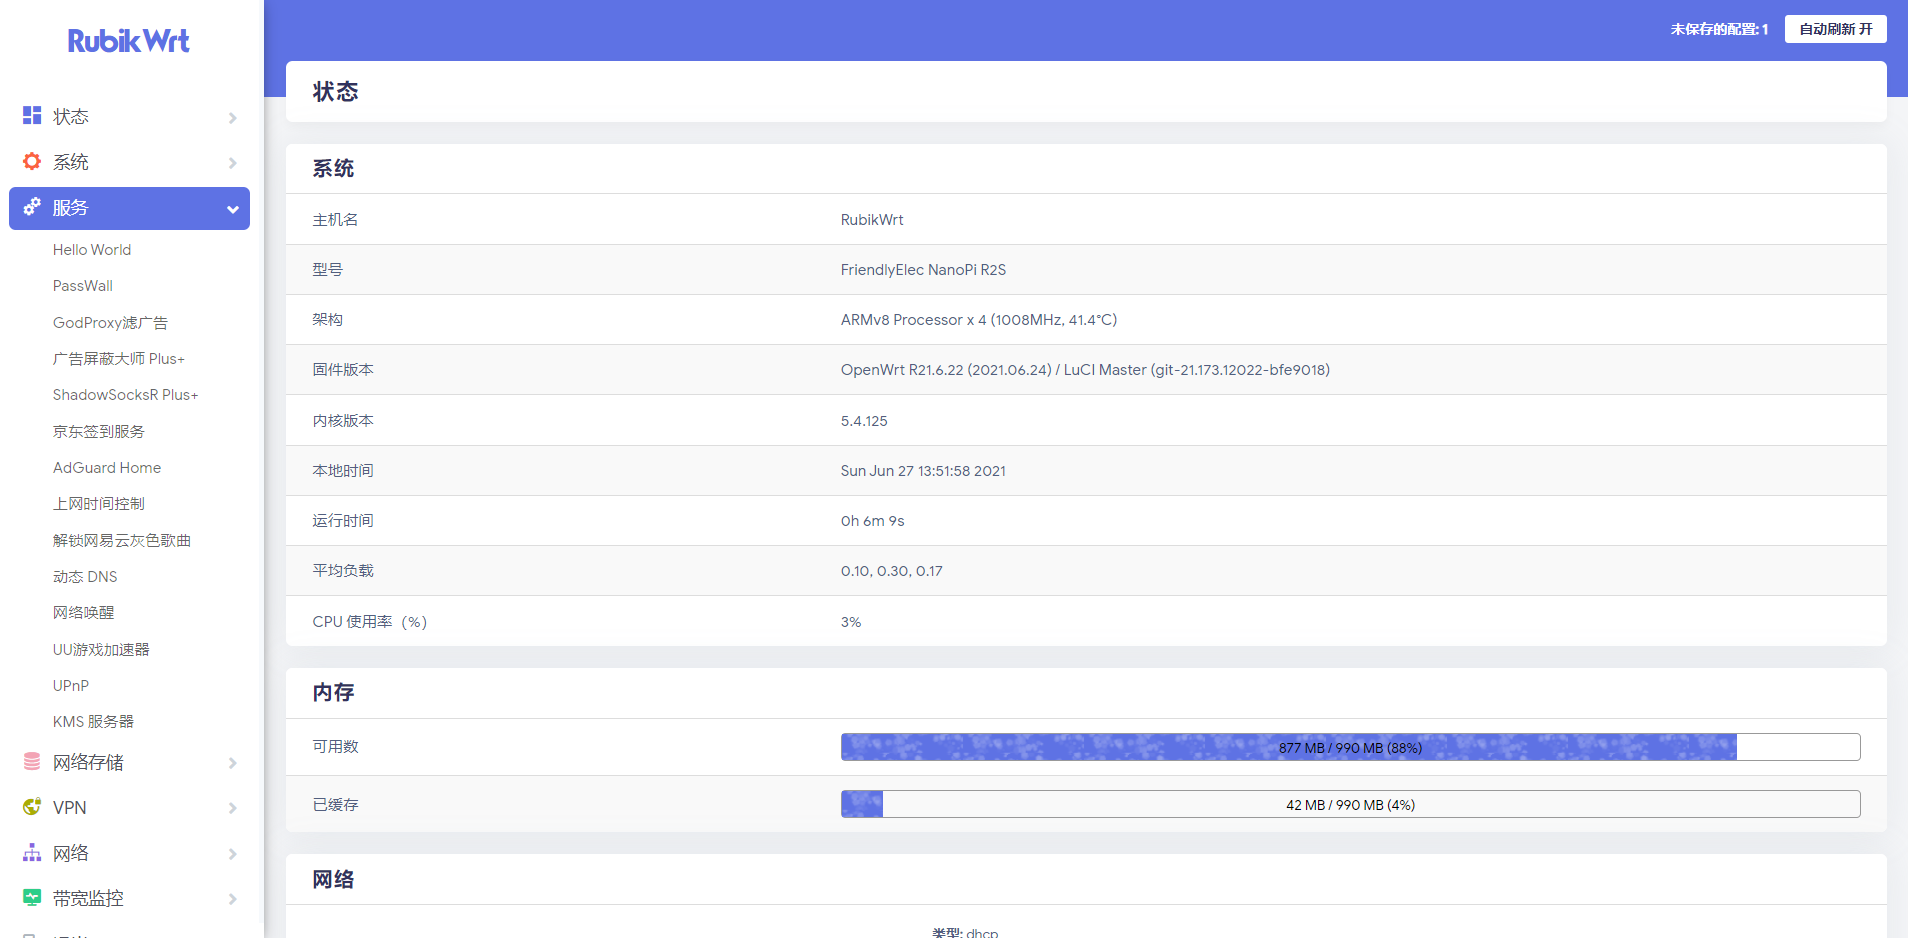Image resolution: width=1908 pixels, height=938 pixels.
Task: Expand the 系统 menu chevron
Action: pos(232,161)
